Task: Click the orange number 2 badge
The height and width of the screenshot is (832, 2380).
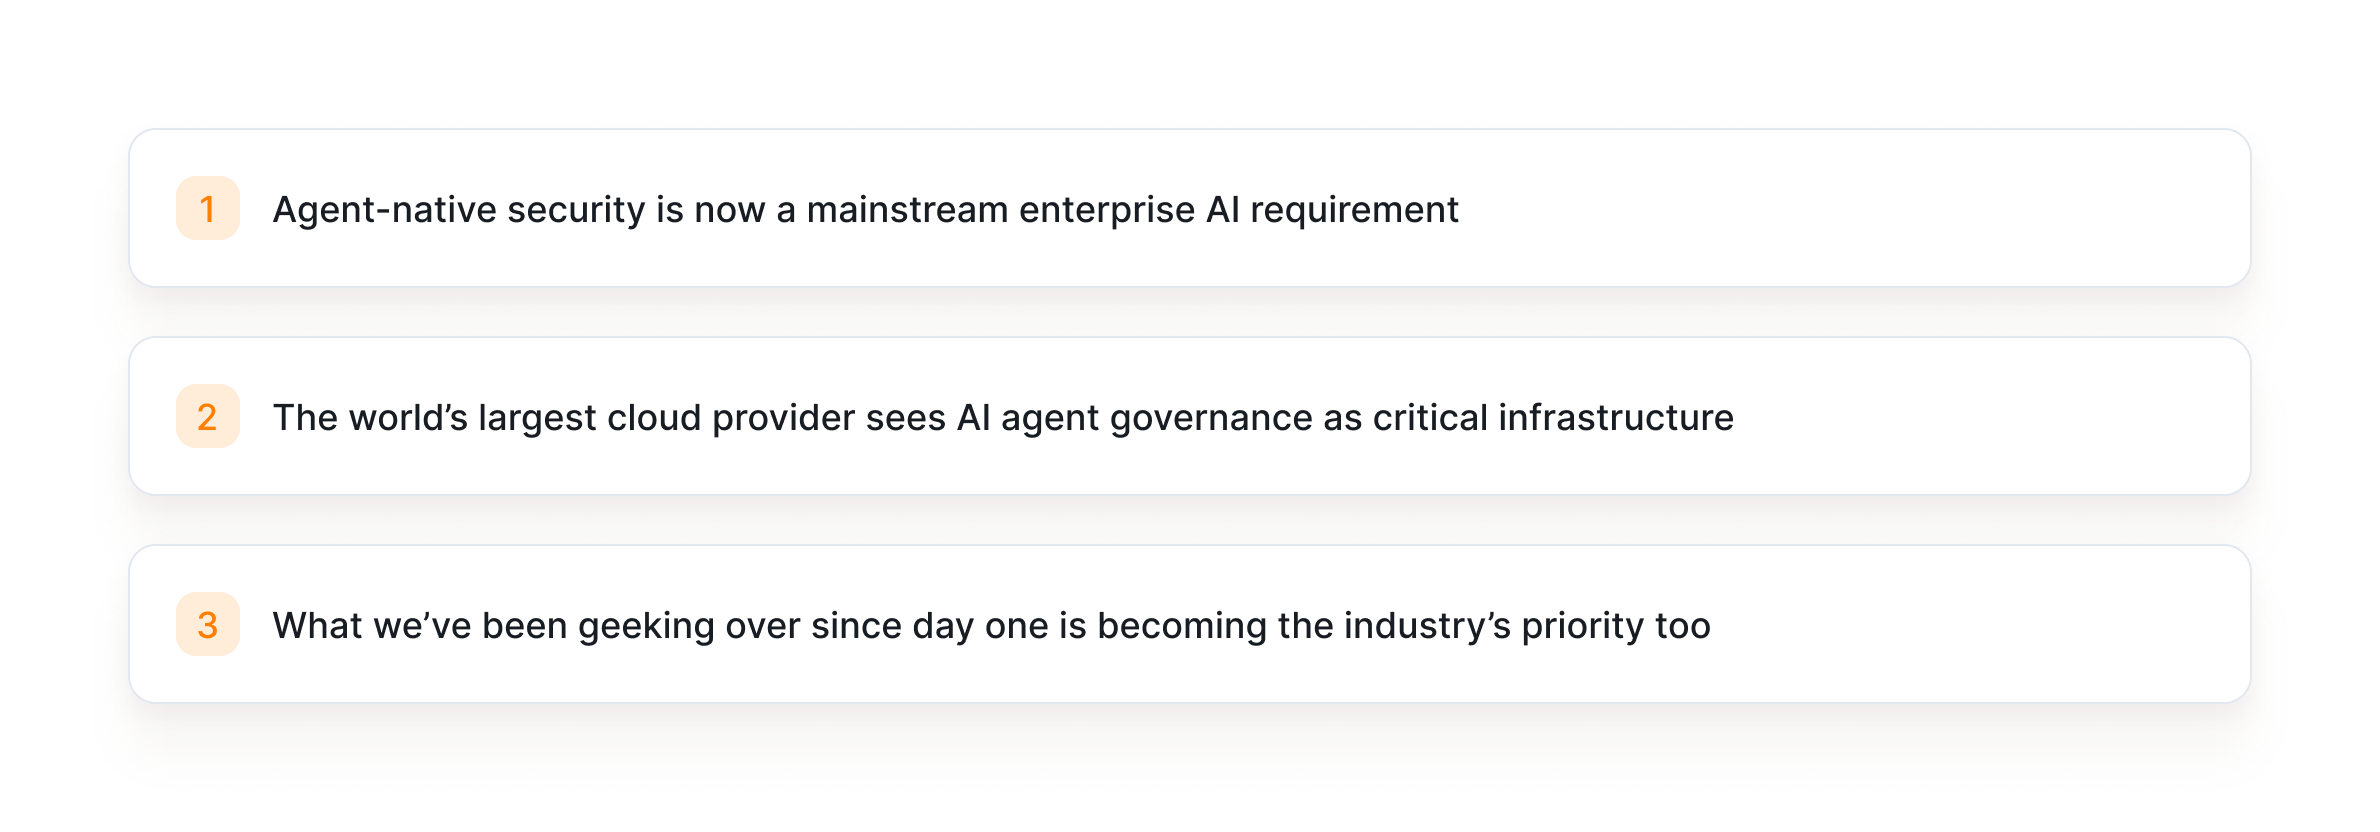Action: [x=208, y=416]
